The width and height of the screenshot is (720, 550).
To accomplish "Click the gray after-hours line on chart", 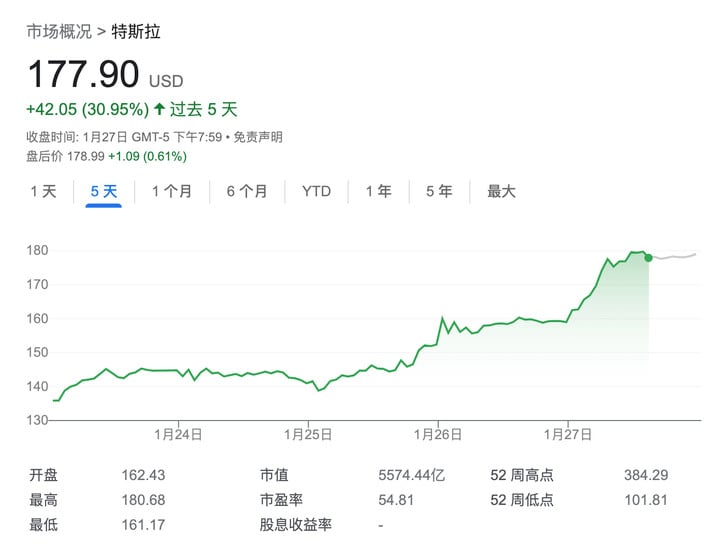I will (674, 256).
